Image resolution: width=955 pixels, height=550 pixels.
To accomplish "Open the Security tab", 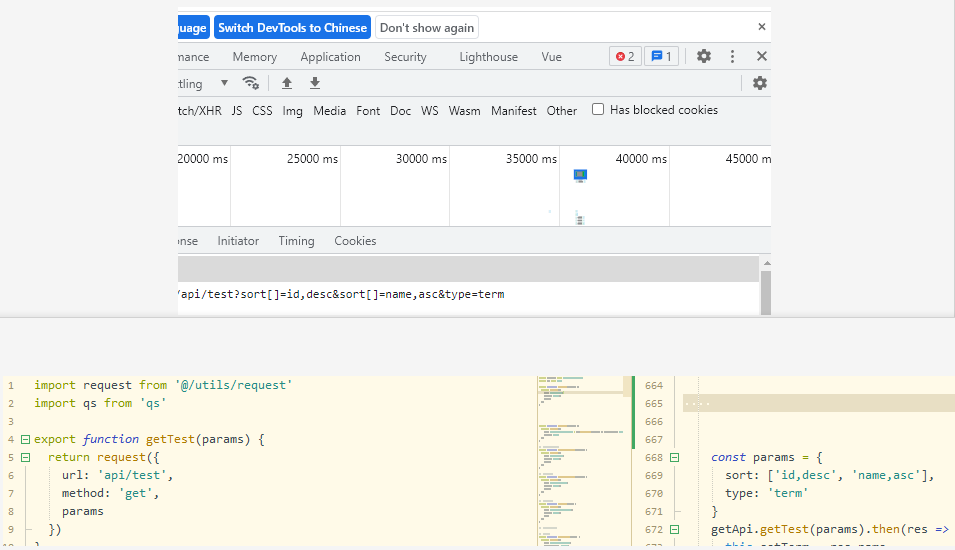I will tap(405, 57).
